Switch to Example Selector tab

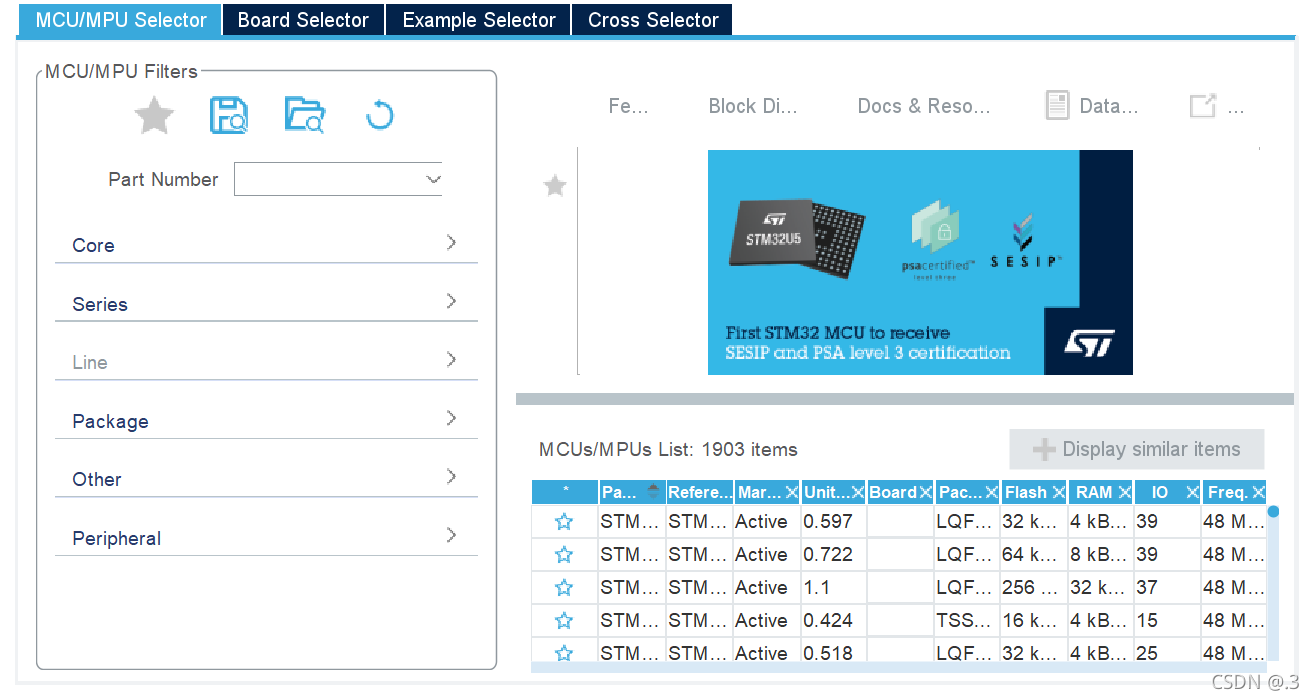[x=478, y=20]
